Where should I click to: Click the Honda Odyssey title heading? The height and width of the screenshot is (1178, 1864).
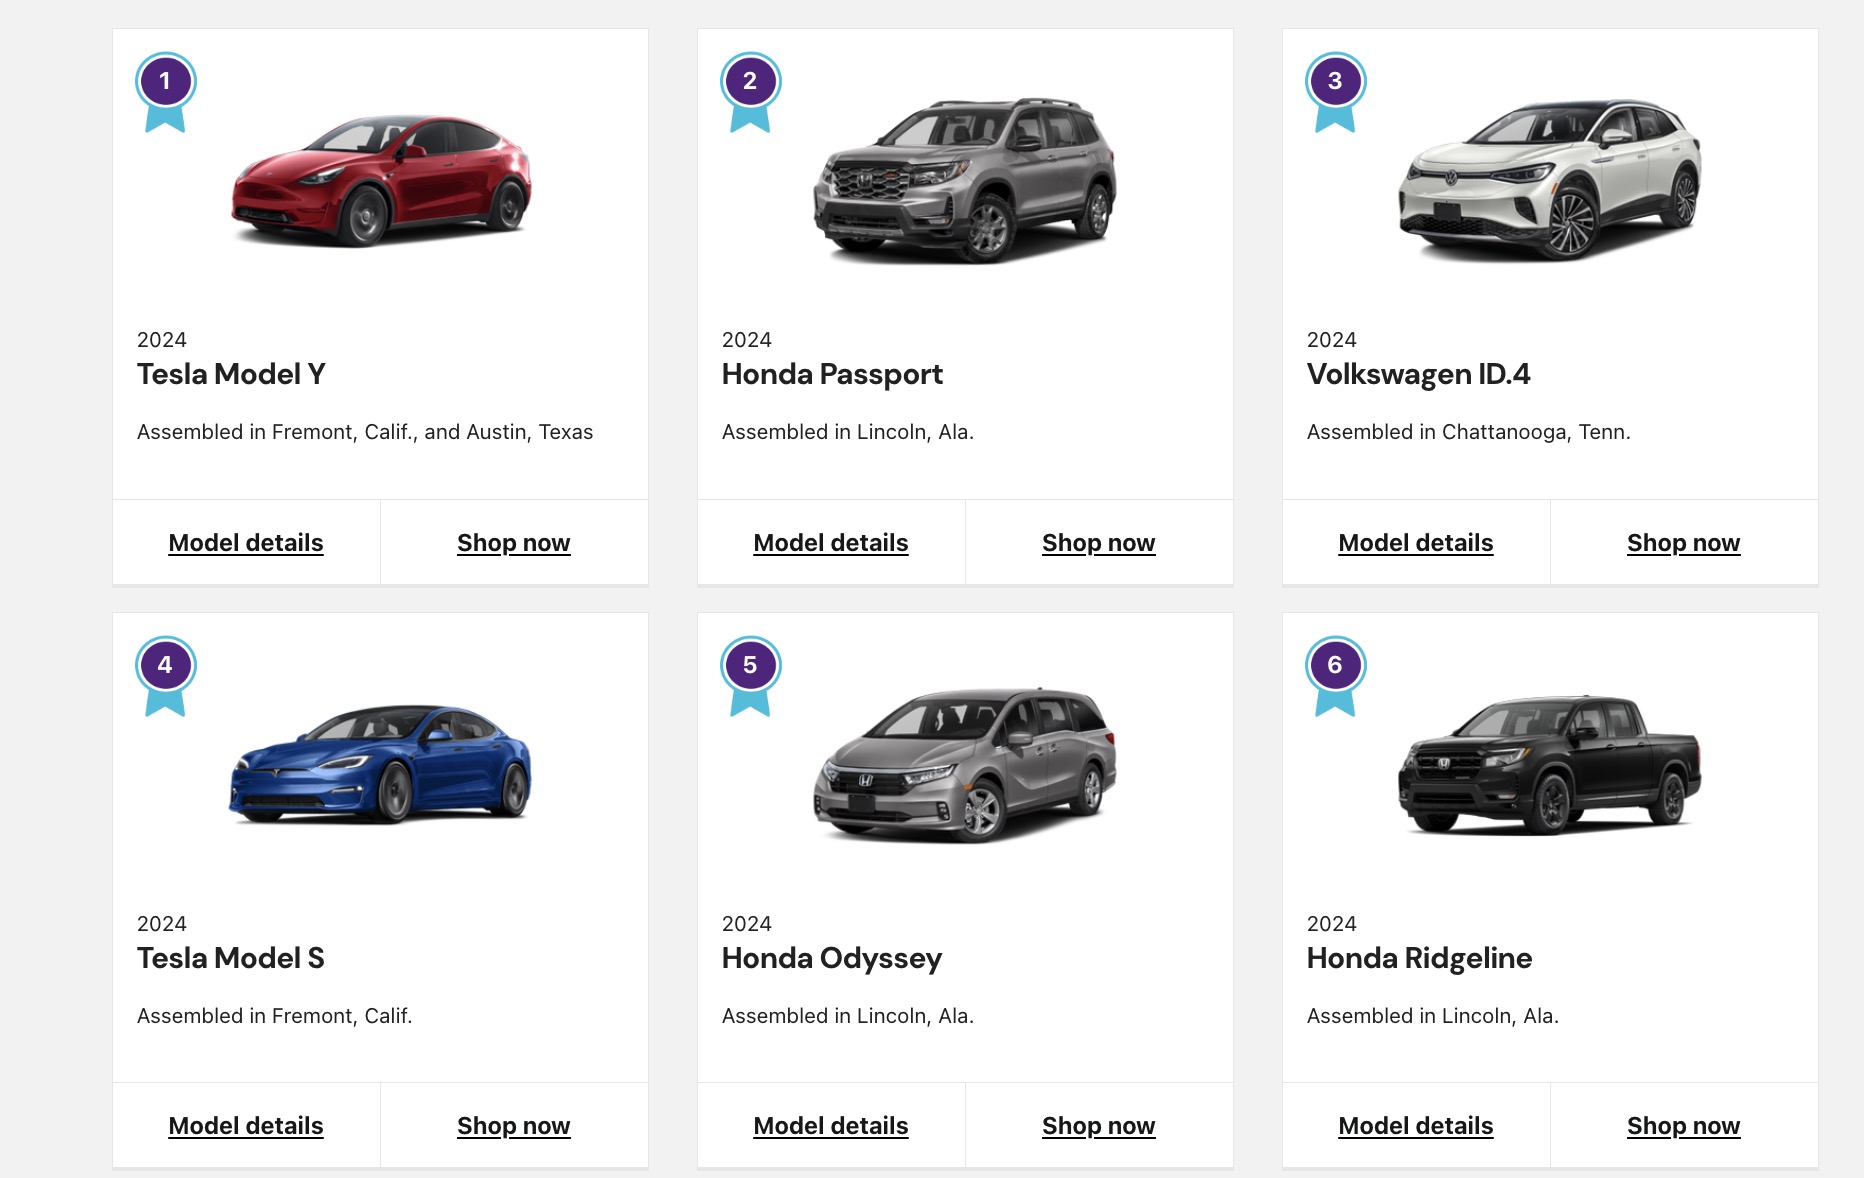831,958
